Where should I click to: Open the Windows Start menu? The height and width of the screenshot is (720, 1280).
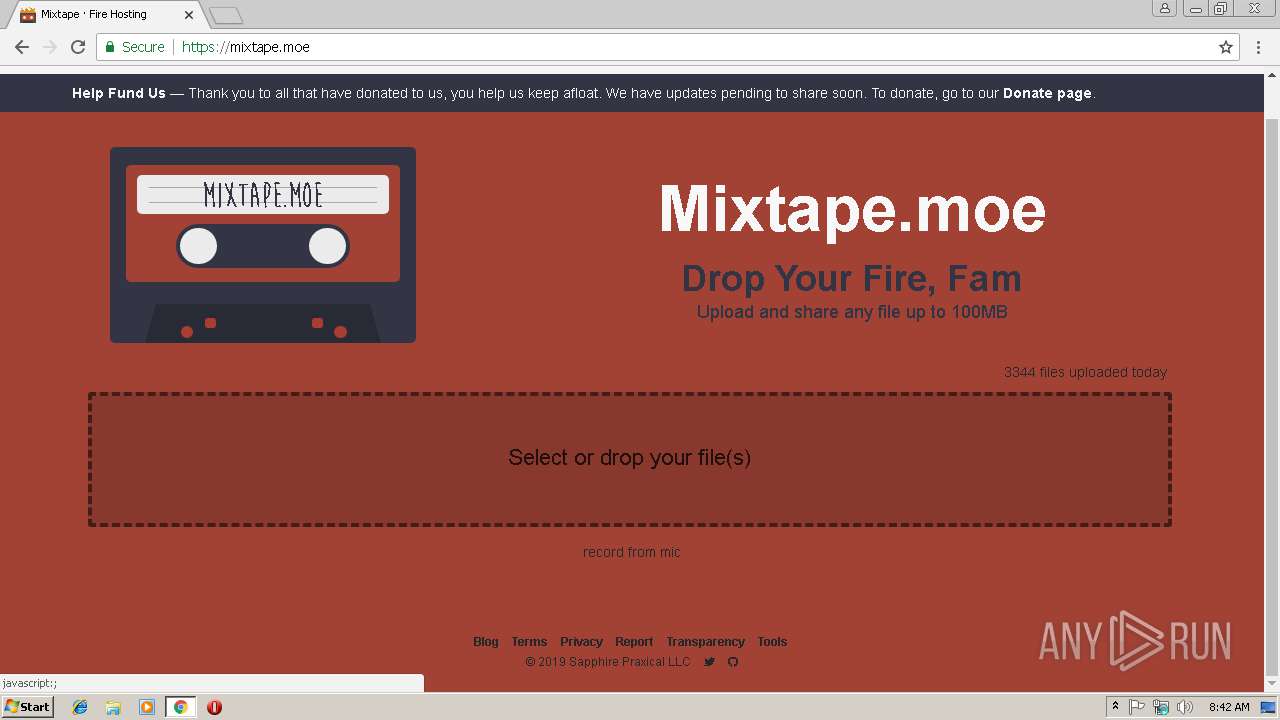27,706
